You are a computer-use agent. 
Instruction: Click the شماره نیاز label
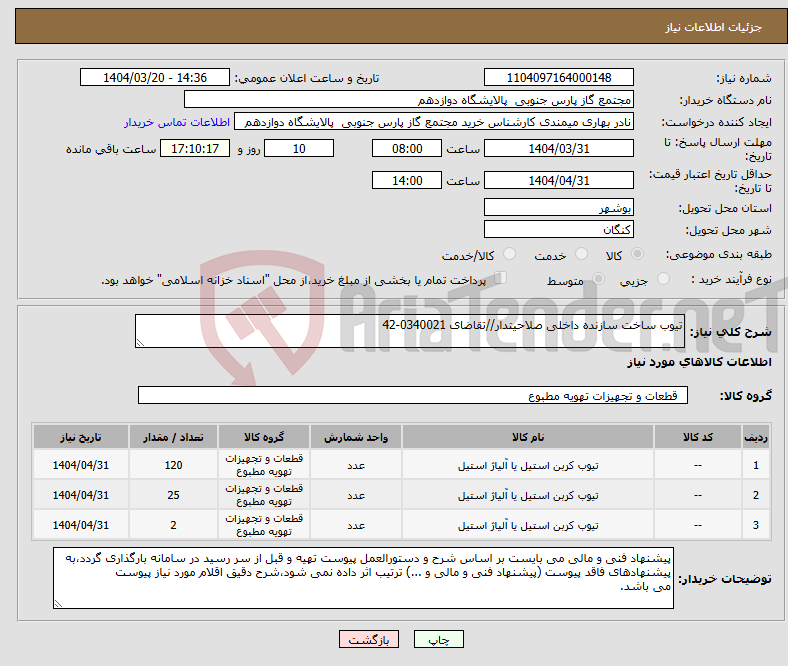tap(744, 78)
